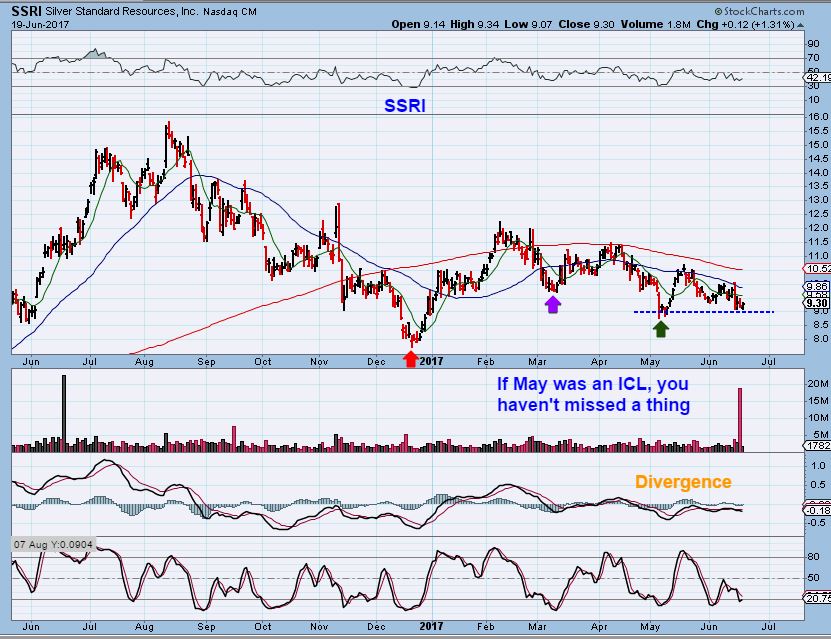Viewport: 831px width, 639px height.
Task: Click the 9.30 last price label on the axis
Action: click(x=817, y=303)
